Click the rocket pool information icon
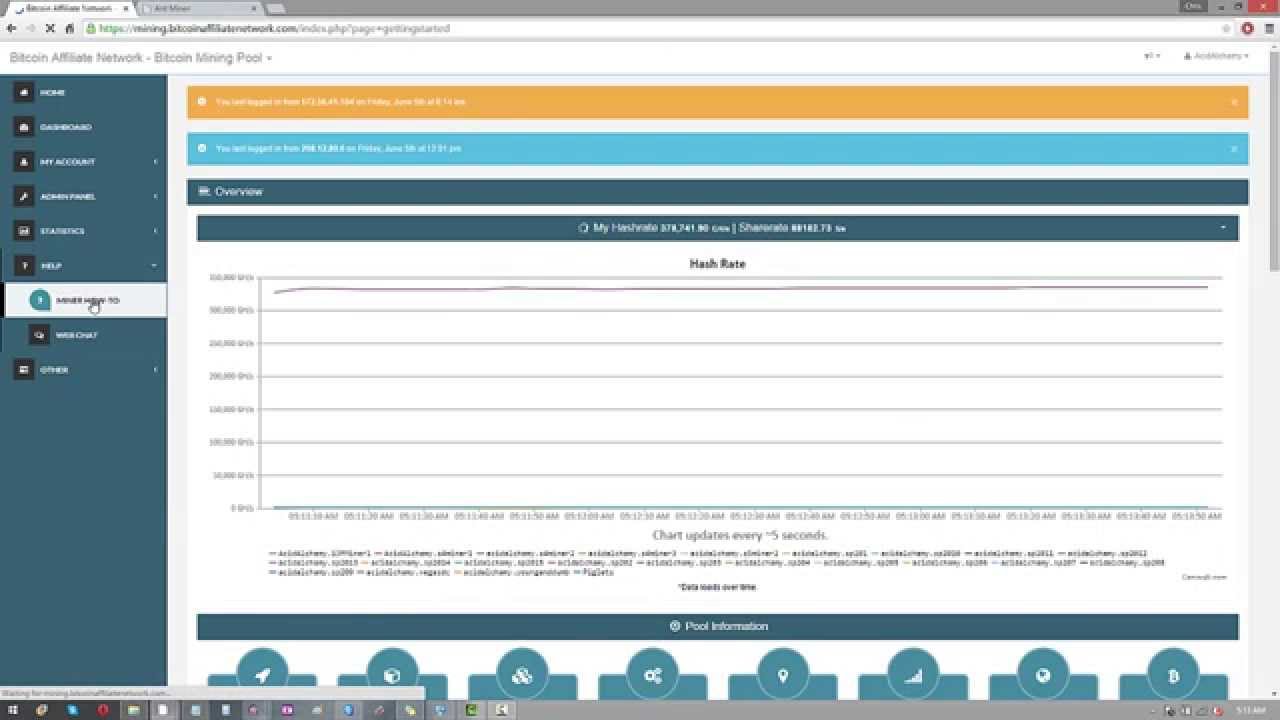1280x720 pixels. 262,675
